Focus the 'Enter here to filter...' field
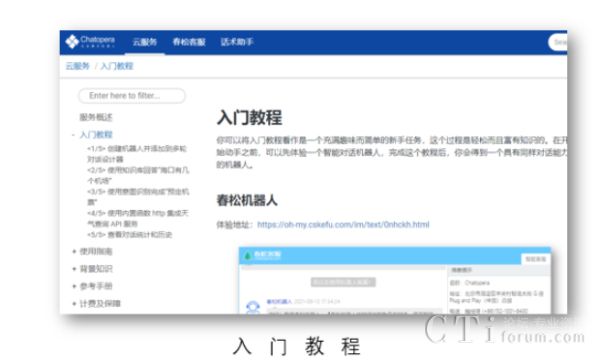600x360 pixels. click(x=132, y=96)
